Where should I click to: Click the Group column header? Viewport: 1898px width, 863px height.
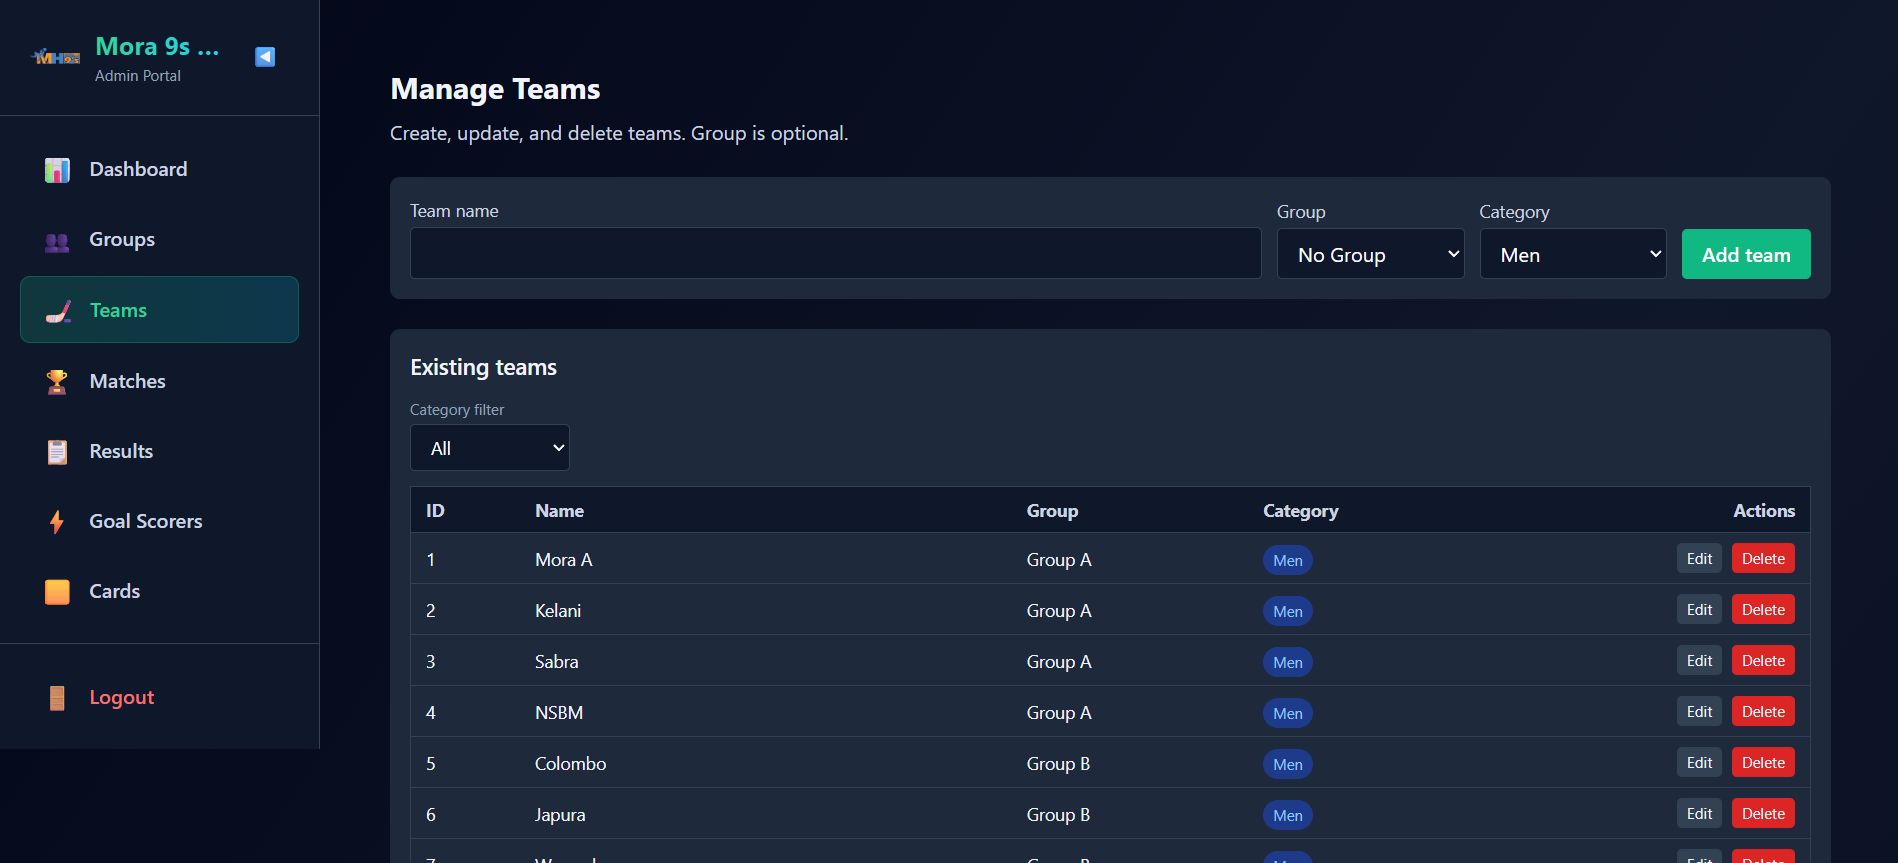[1052, 511]
